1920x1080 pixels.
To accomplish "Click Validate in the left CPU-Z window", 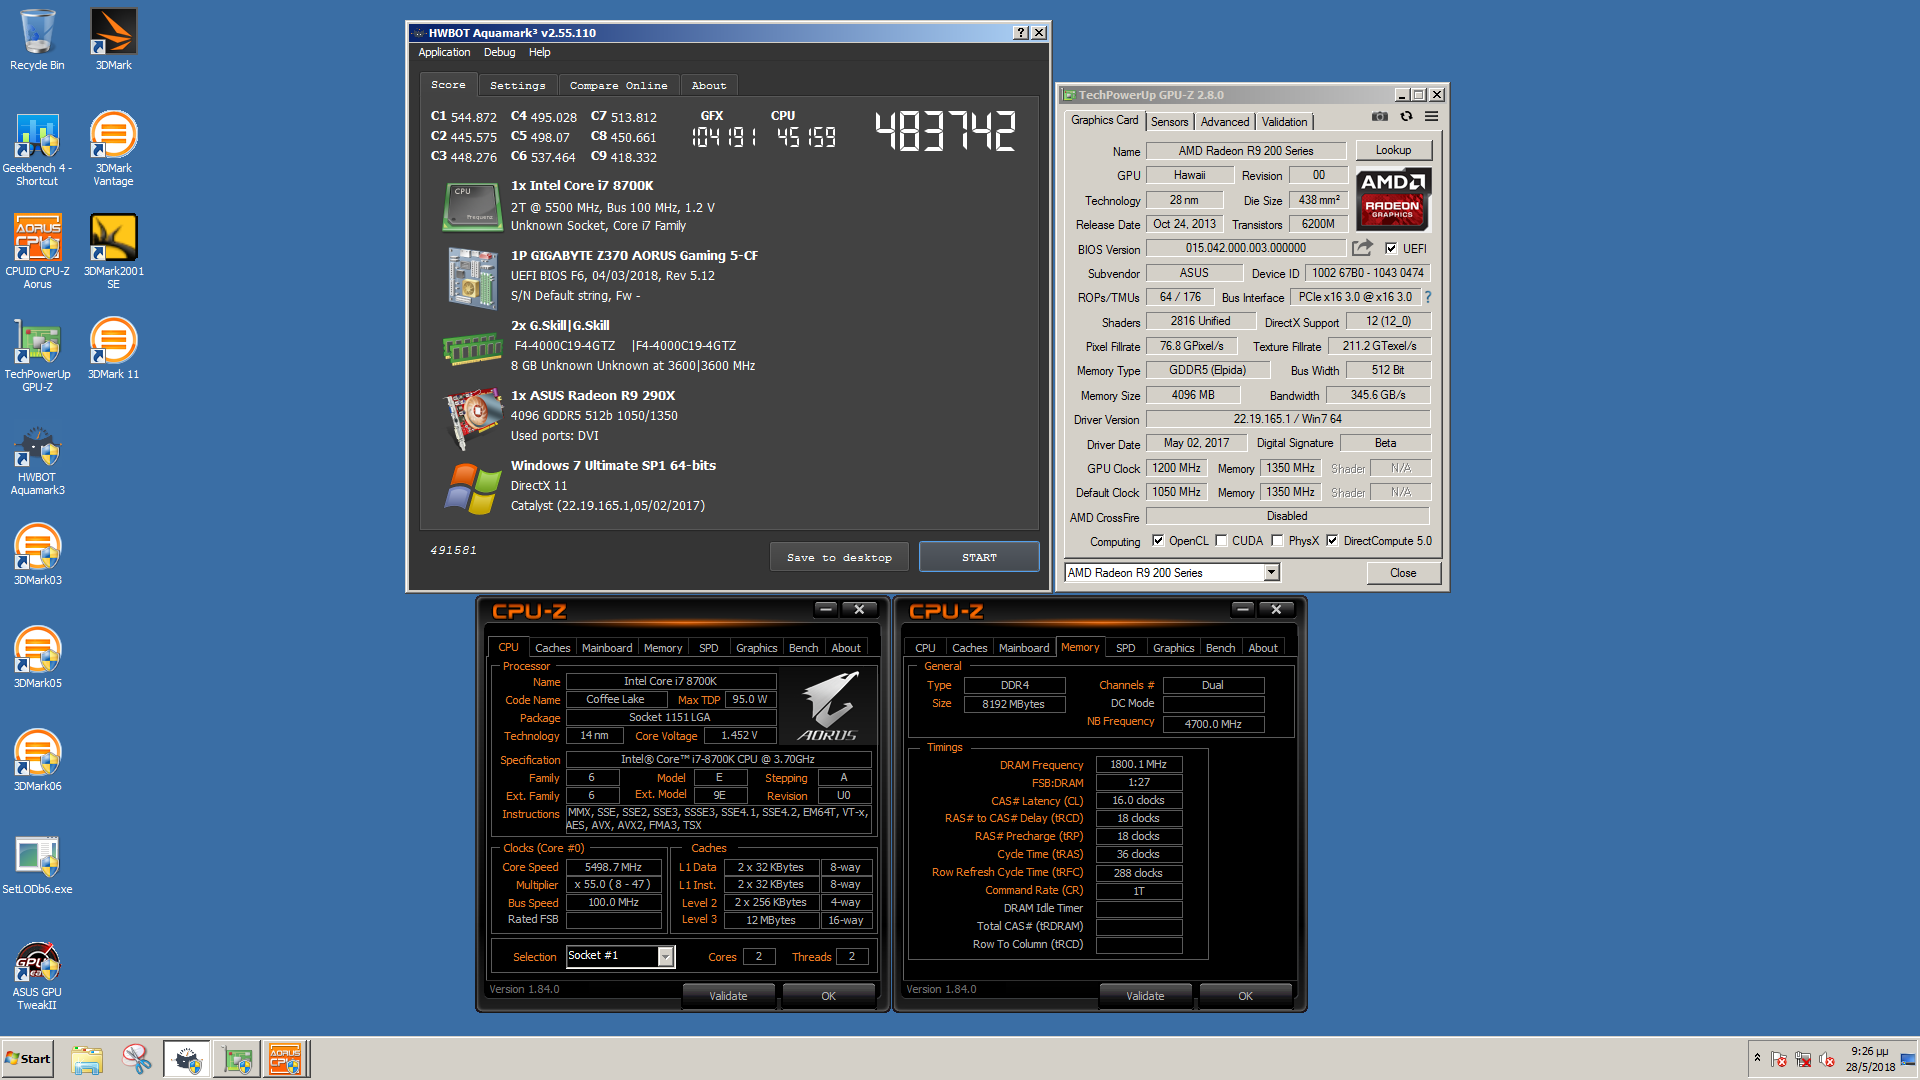I will coord(728,996).
